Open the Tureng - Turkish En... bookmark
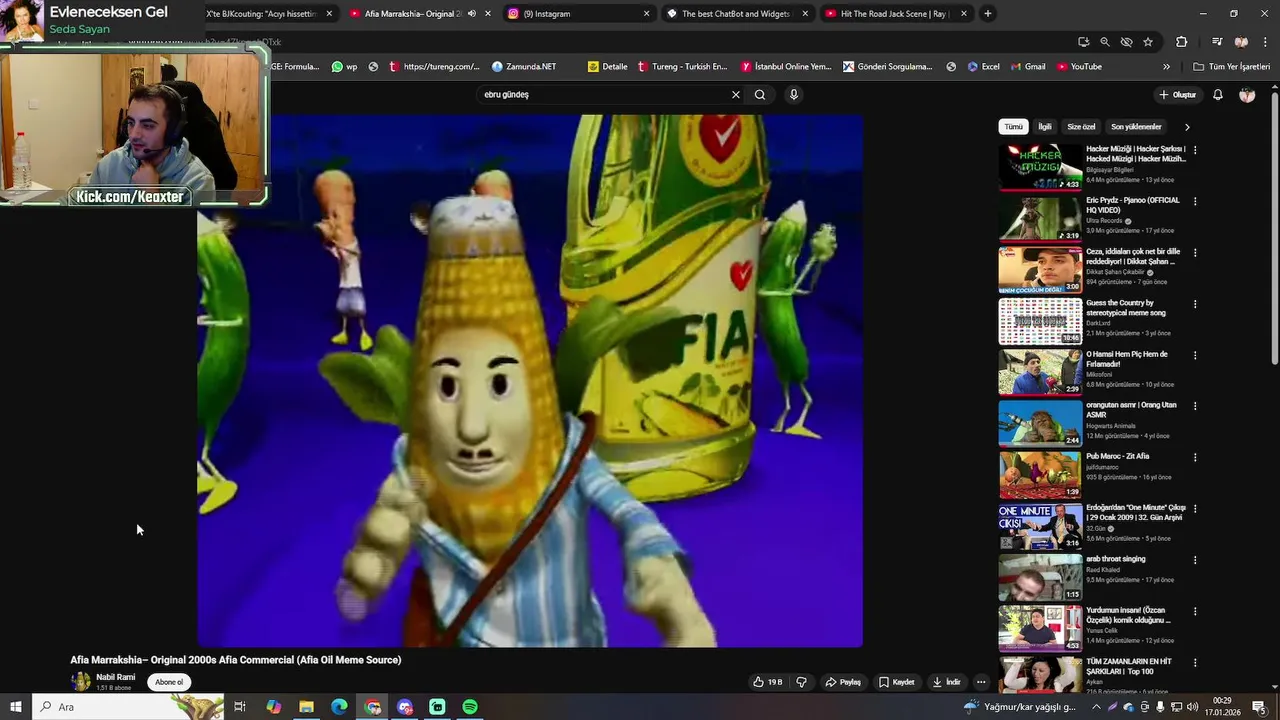 pos(682,67)
